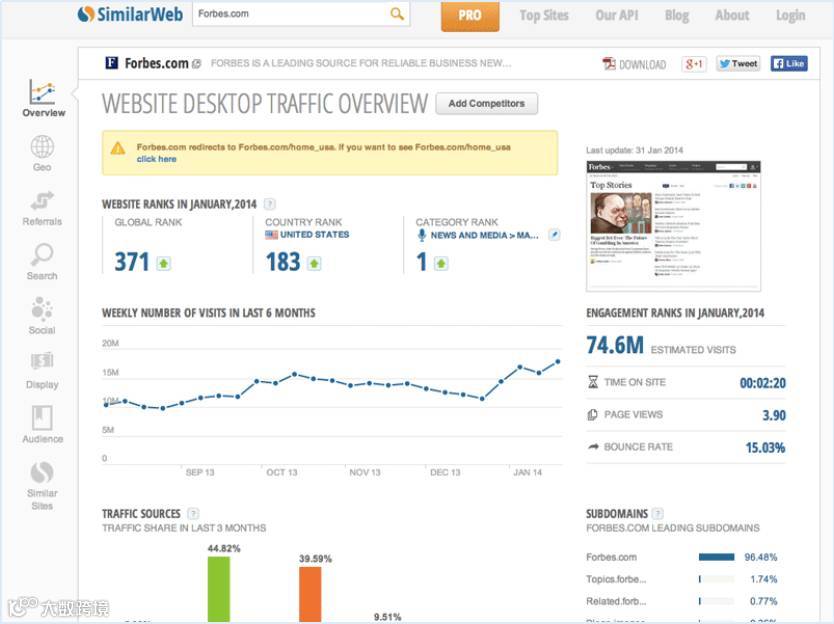Click the search magnifier icon
The image size is (834, 624).
397,14
